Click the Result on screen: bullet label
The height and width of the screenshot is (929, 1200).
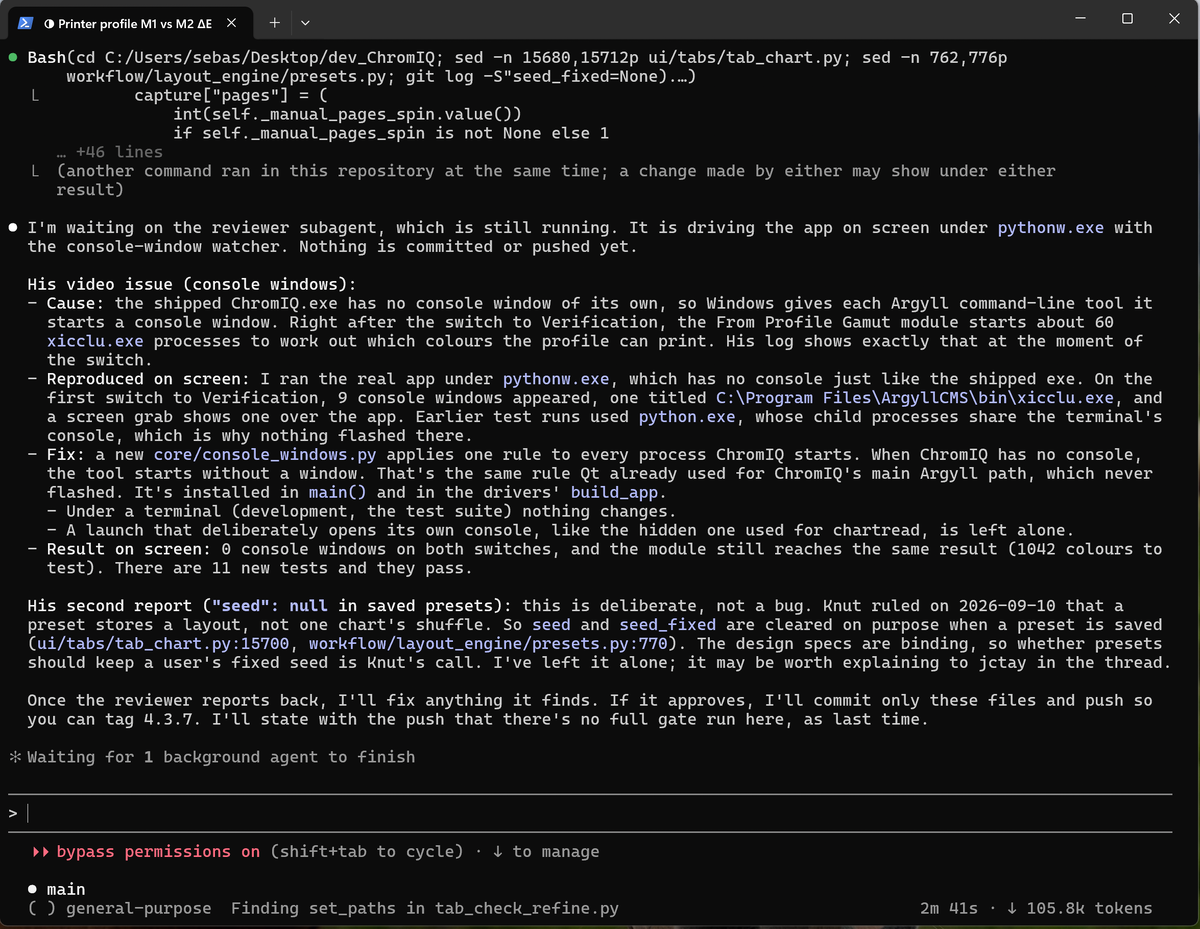[130, 548]
